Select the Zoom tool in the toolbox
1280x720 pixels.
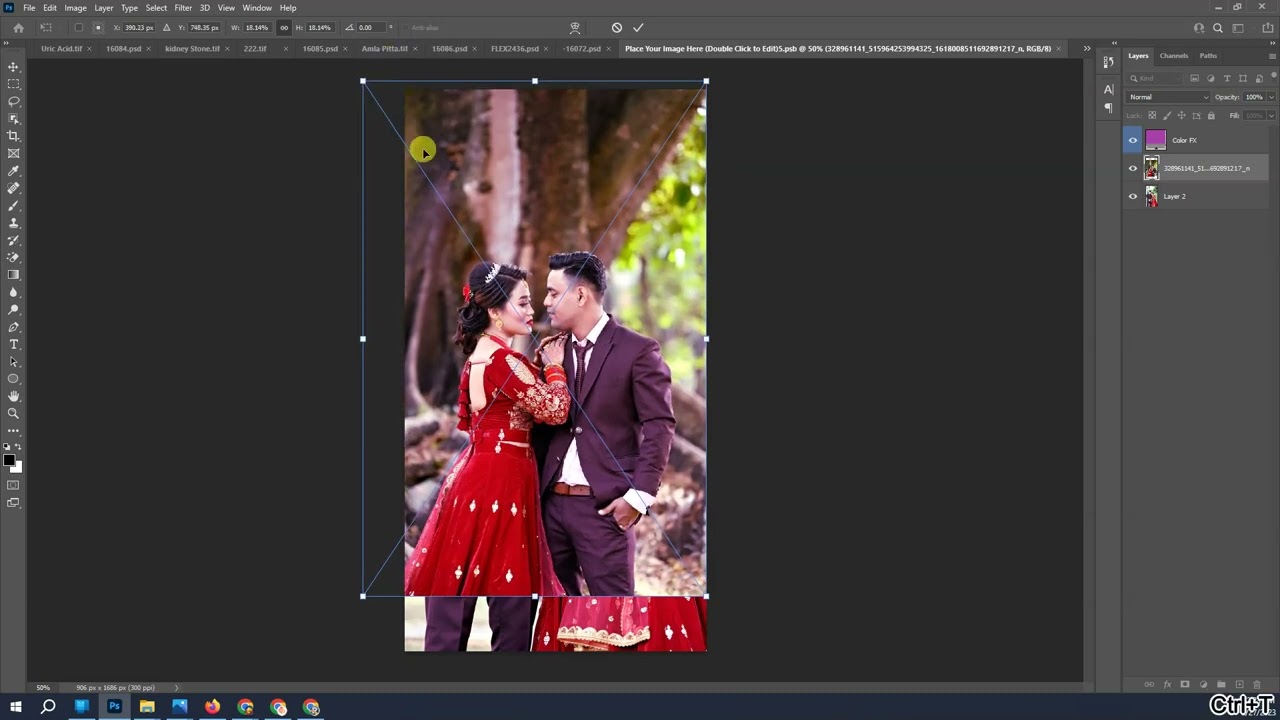(x=13, y=413)
